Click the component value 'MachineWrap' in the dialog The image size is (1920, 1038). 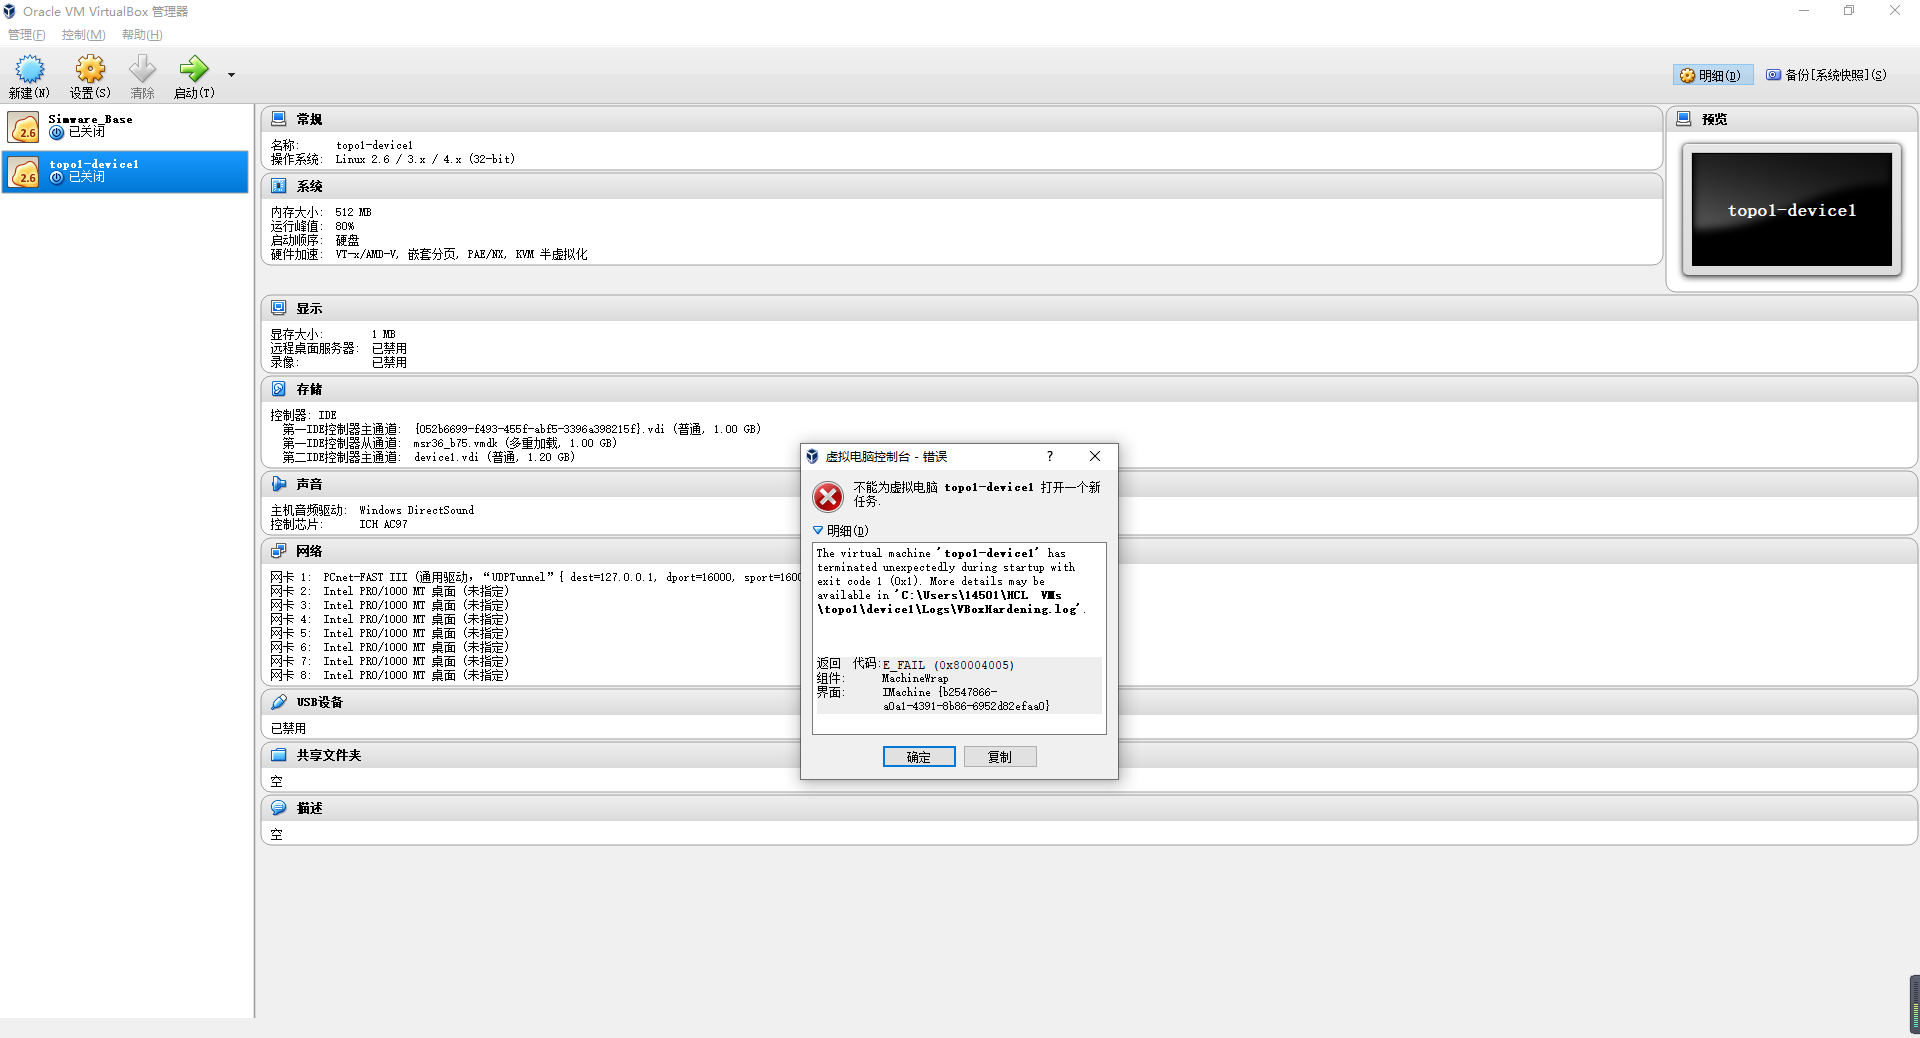(x=915, y=678)
